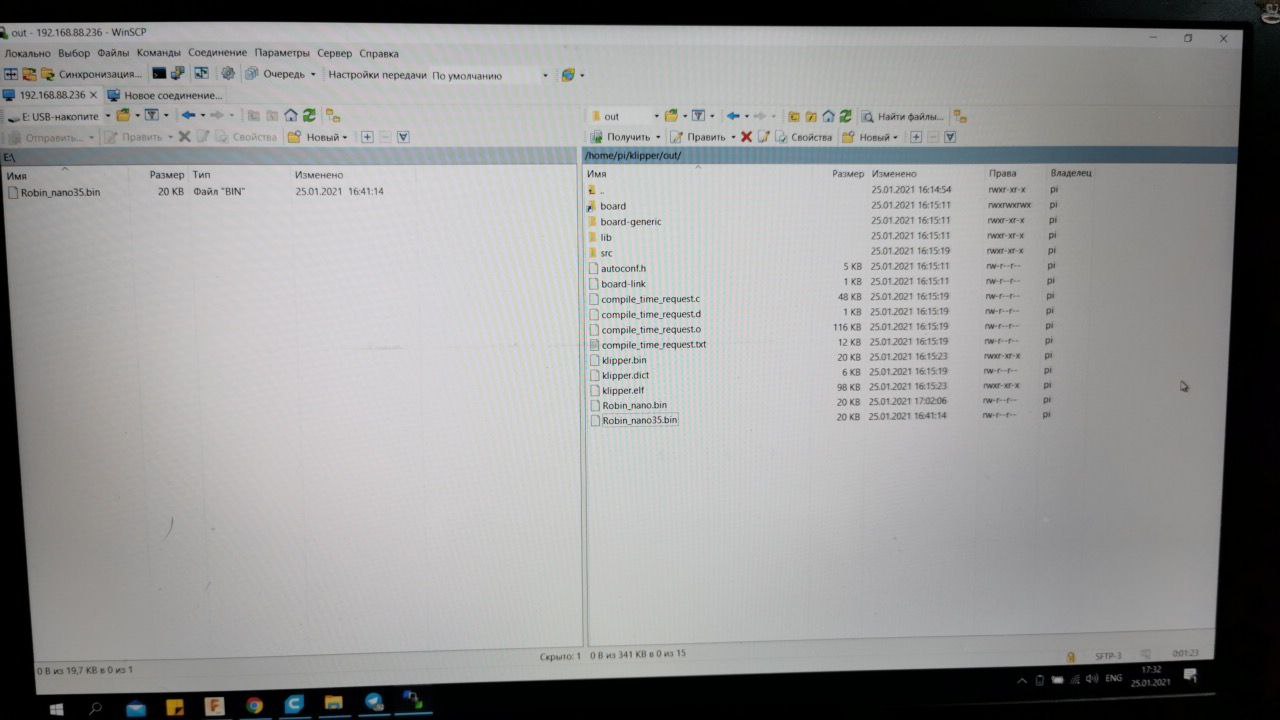Sort remote panel by Изменено column
This screenshot has height=720, width=1280.
[x=894, y=174]
